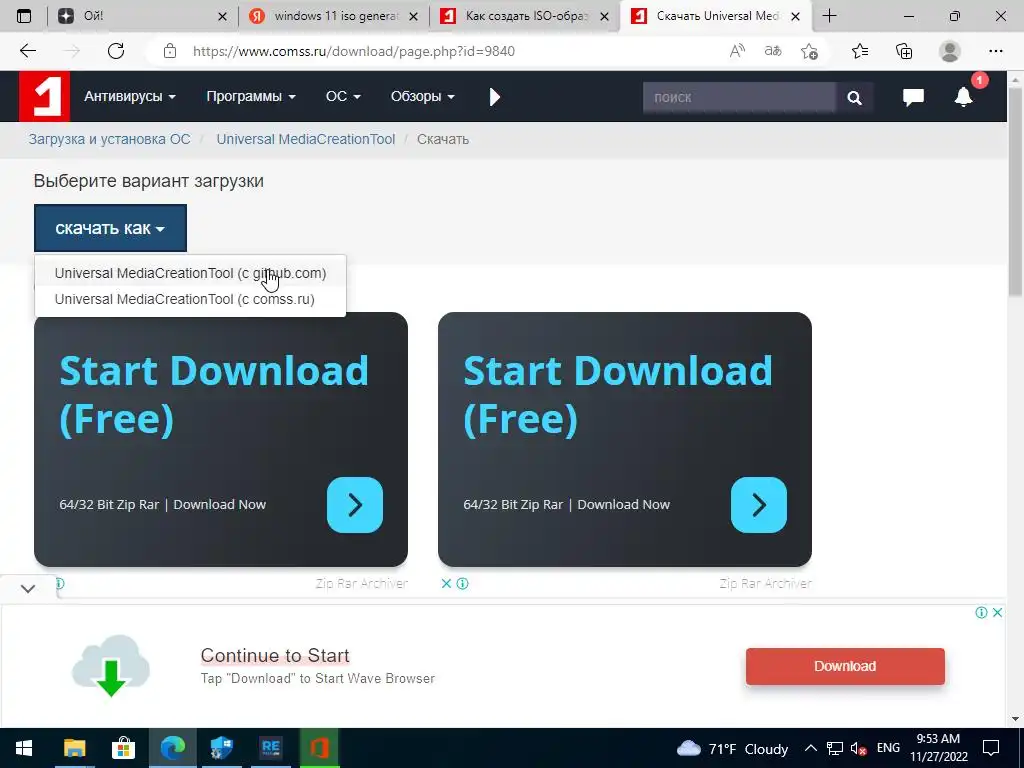
Task: Click the address bar URL
Action: (354, 51)
